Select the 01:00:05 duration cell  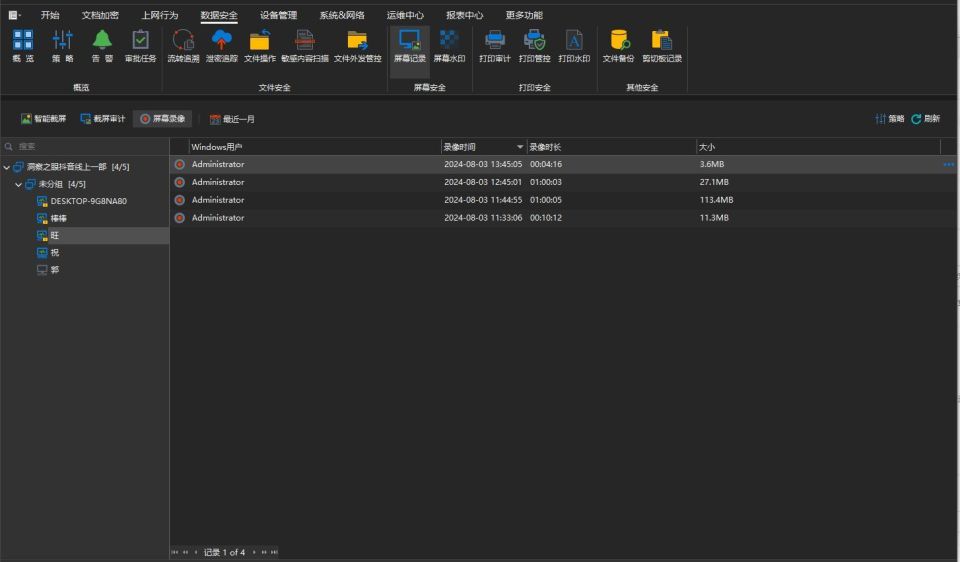click(546, 200)
